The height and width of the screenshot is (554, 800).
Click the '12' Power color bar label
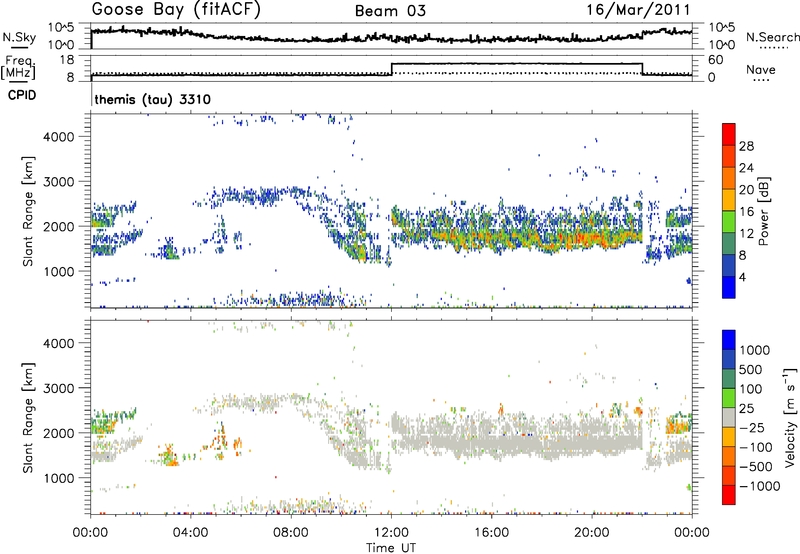click(746, 234)
